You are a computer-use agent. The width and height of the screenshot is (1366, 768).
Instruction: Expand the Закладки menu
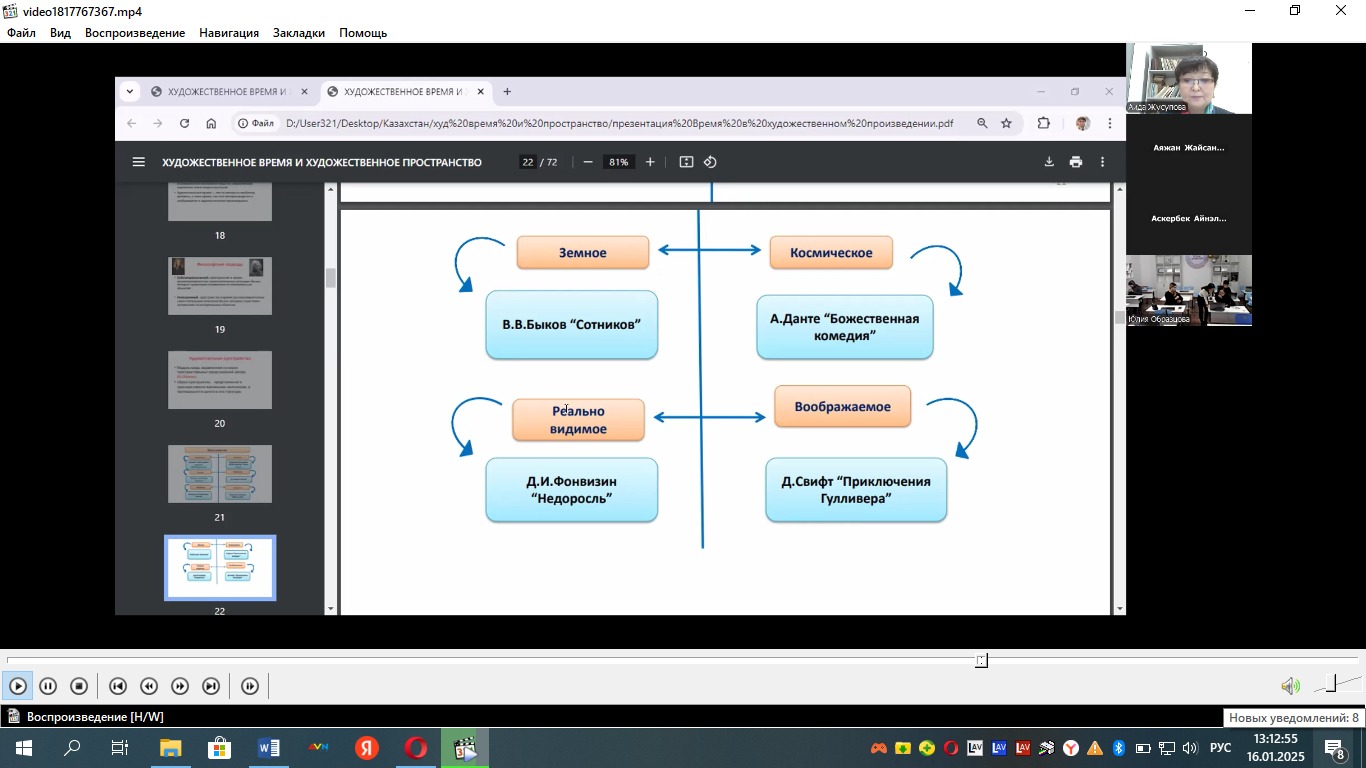point(299,33)
